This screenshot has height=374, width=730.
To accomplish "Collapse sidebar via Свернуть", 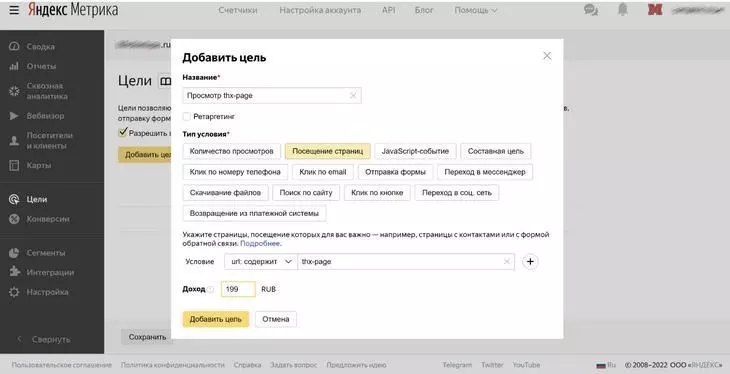I will coord(44,339).
